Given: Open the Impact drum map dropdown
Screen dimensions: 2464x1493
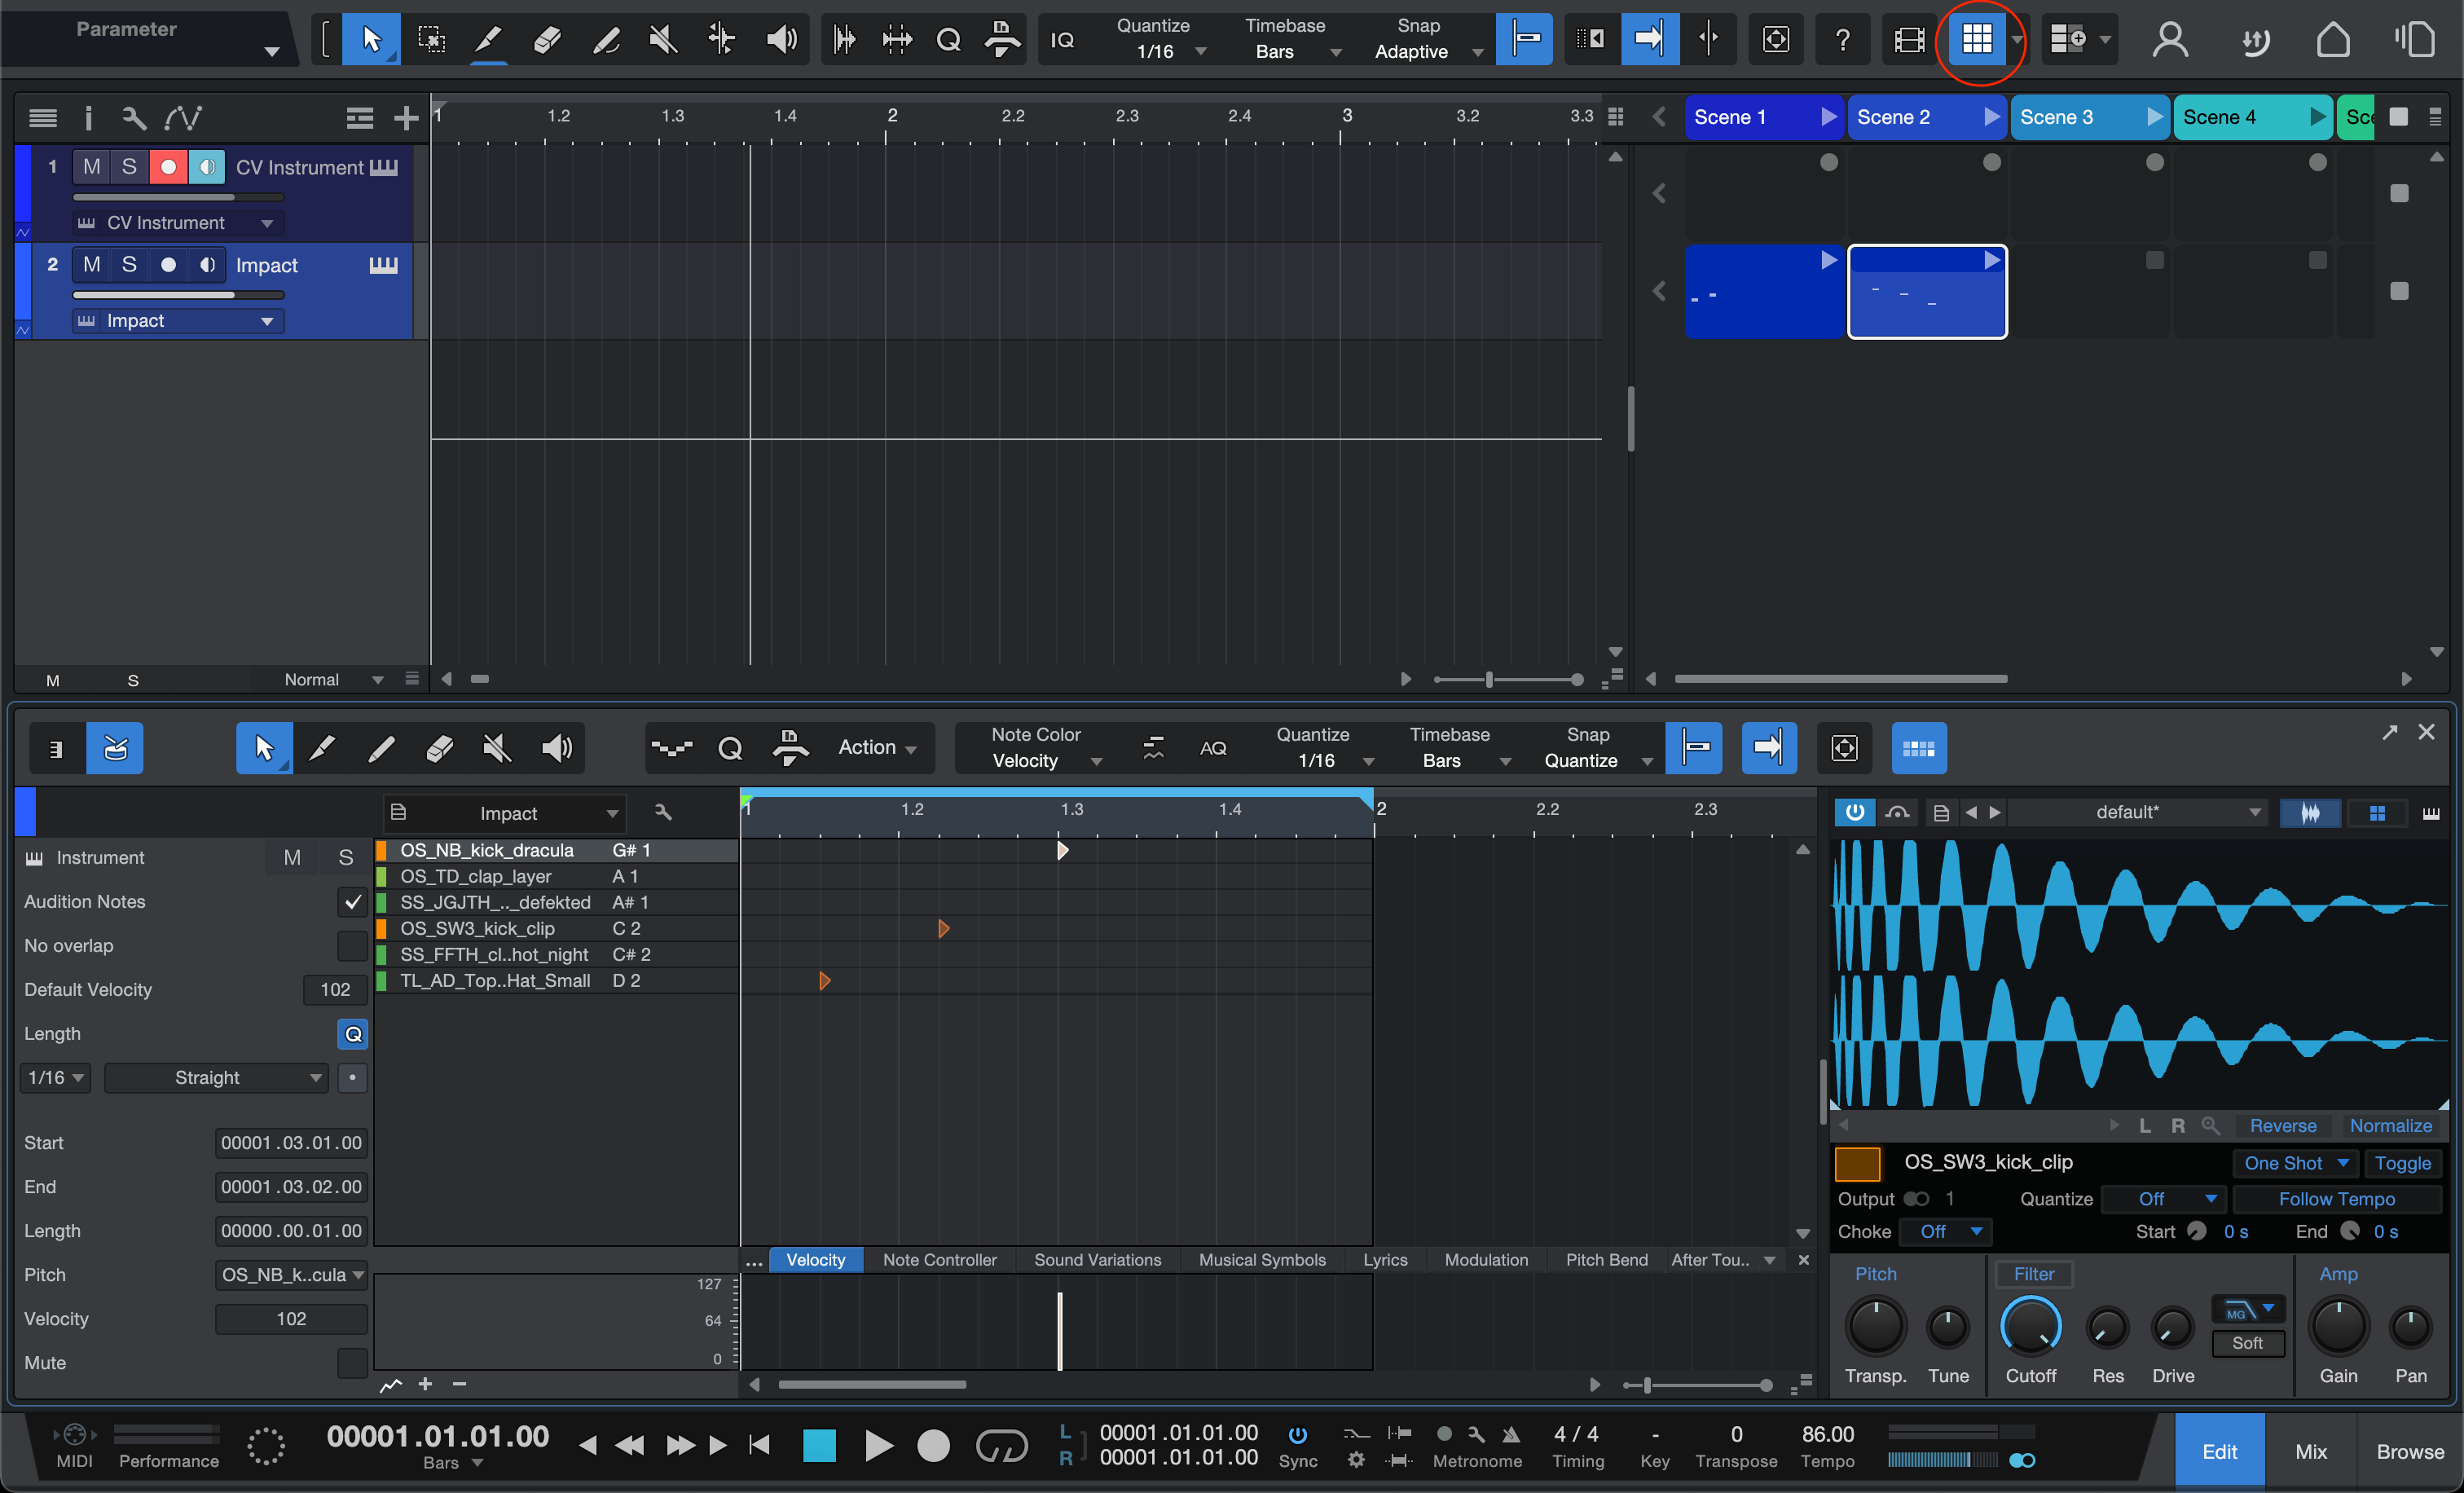Looking at the screenshot, I should pos(505,813).
